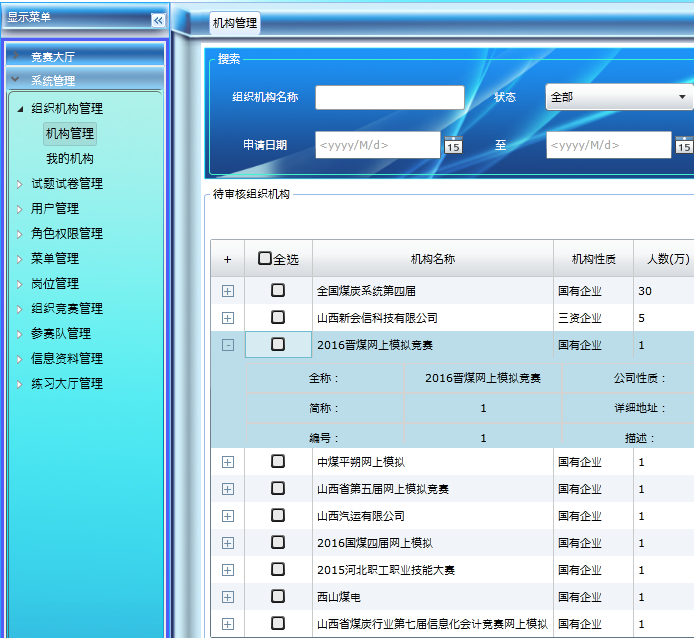Switch to the 机构管理 tab
The height and width of the screenshot is (638, 694).
(x=235, y=23)
